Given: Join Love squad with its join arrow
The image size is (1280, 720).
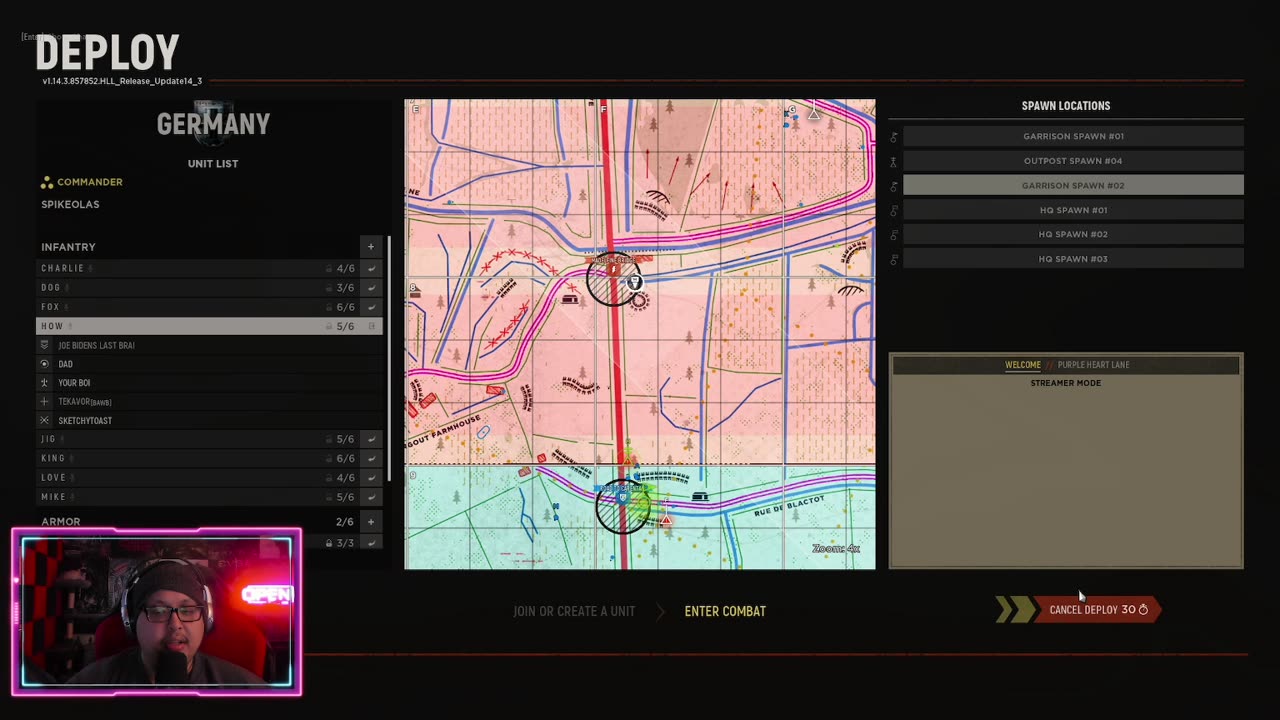Looking at the screenshot, I should point(372,478).
